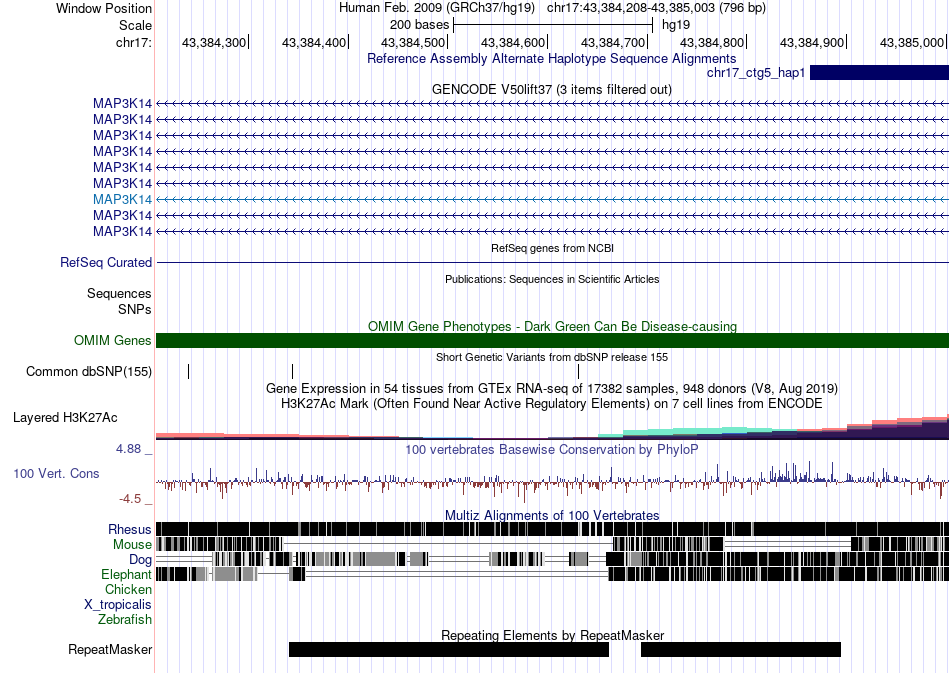Open Repeating Elements by RepeatMasker title
This screenshot has height=673, width=950.
(x=552, y=635)
